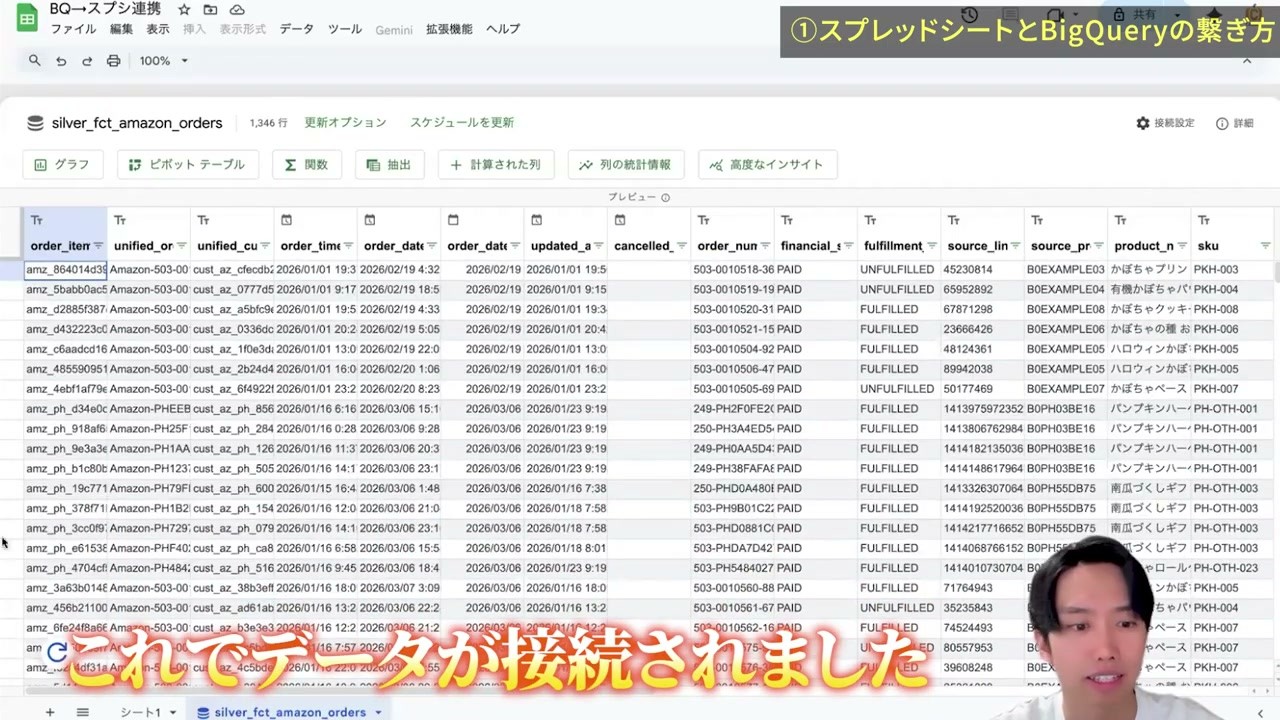This screenshot has height=720, width=1280.
Task: Open filter on unified_cu column header
Action: coord(265,246)
